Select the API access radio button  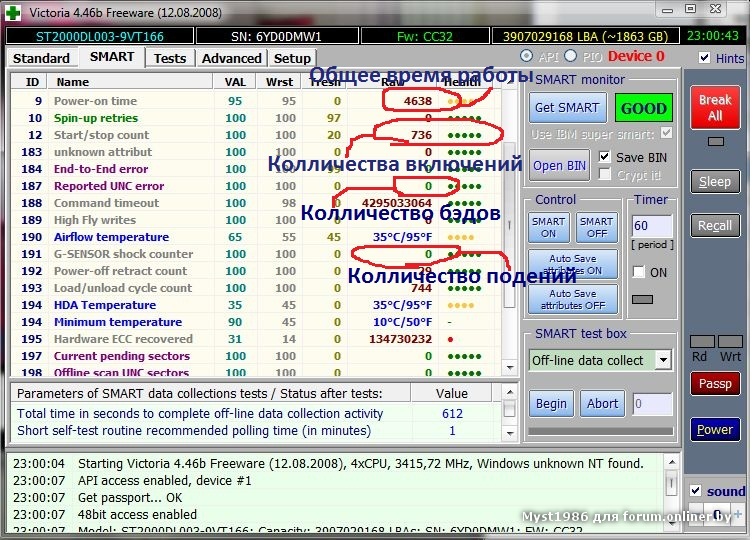pos(527,56)
